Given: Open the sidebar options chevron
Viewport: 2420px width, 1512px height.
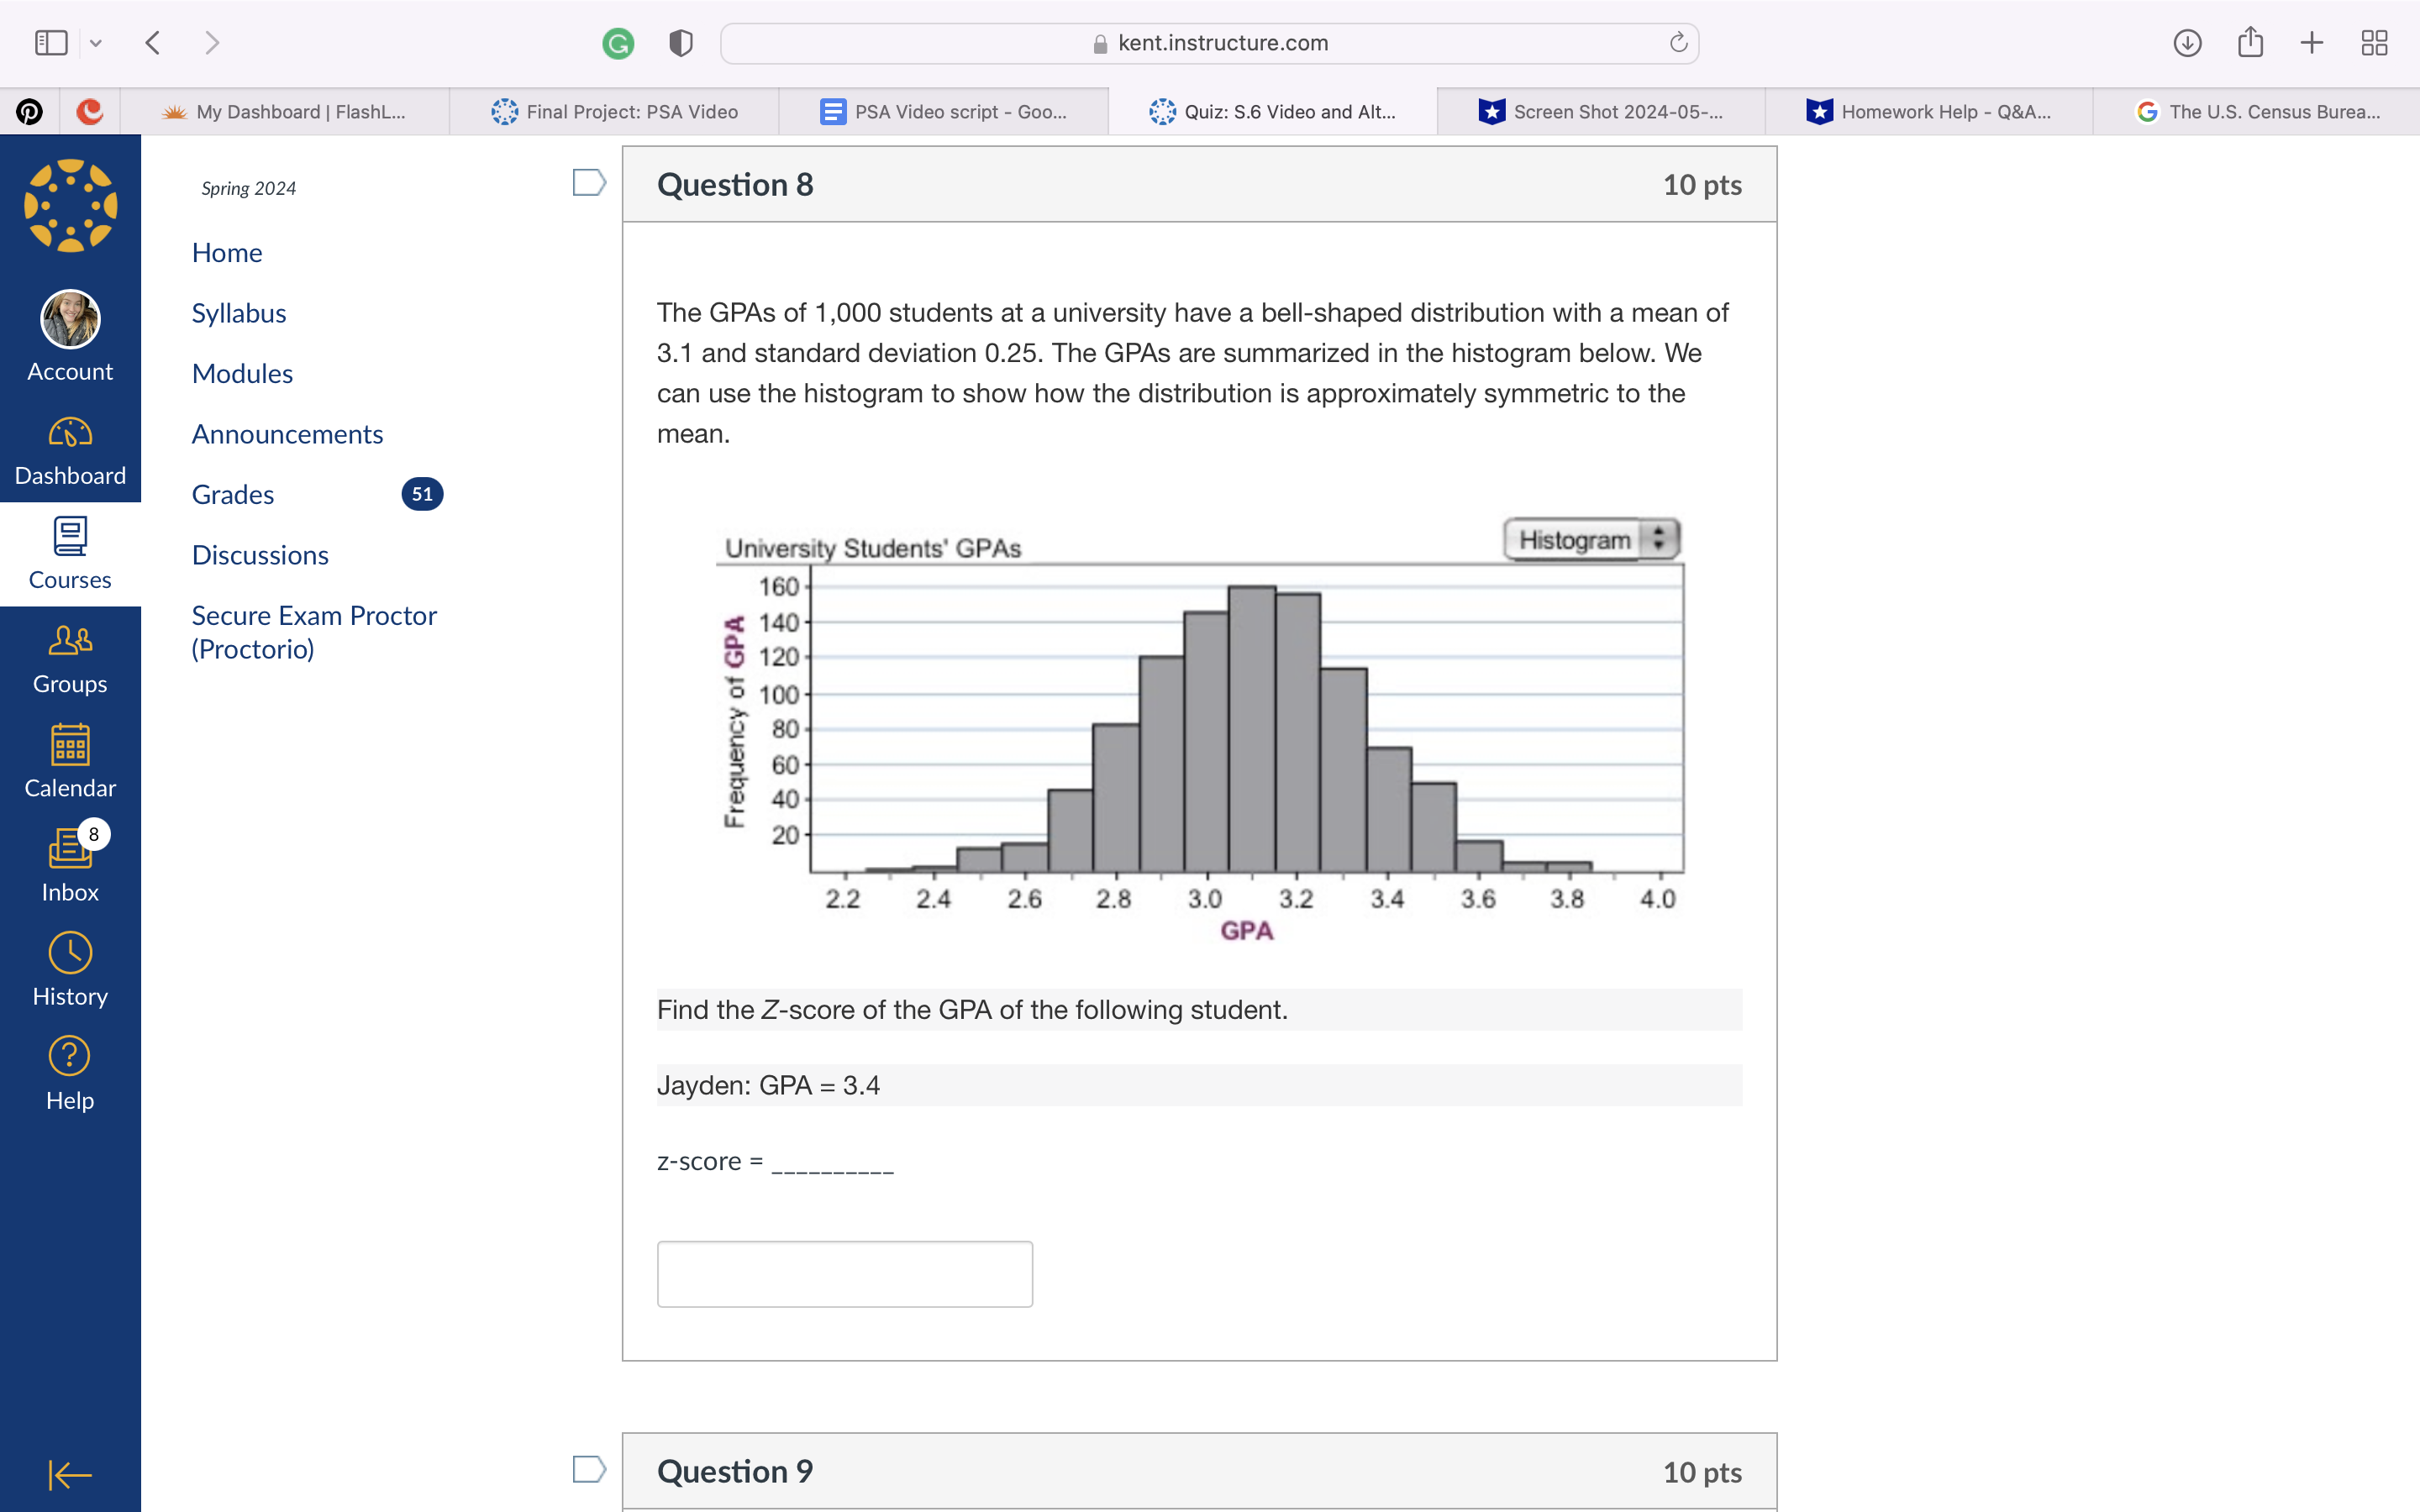Looking at the screenshot, I should 96,42.
